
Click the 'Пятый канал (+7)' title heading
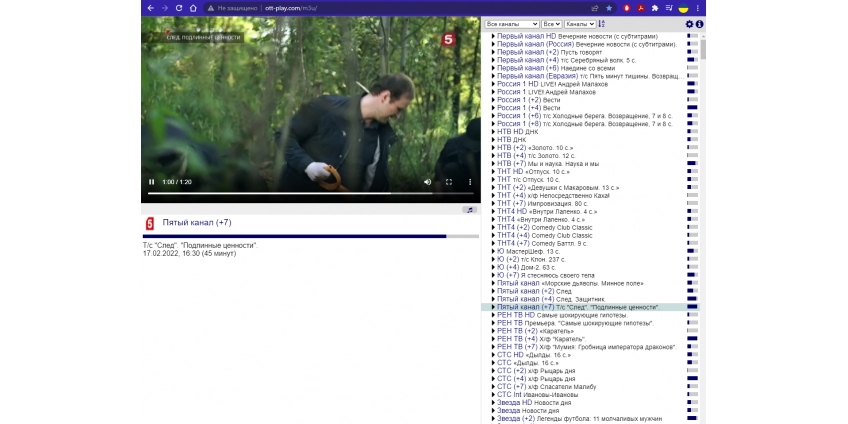point(197,222)
